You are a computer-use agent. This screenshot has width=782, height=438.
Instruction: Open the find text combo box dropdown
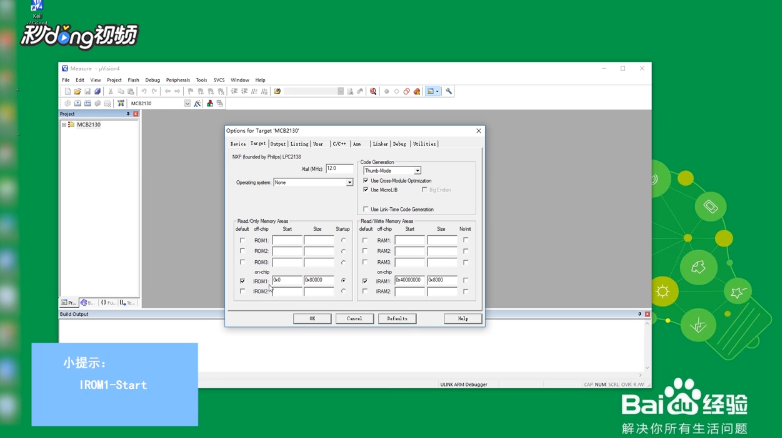pyautogui.click(x=341, y=91)
